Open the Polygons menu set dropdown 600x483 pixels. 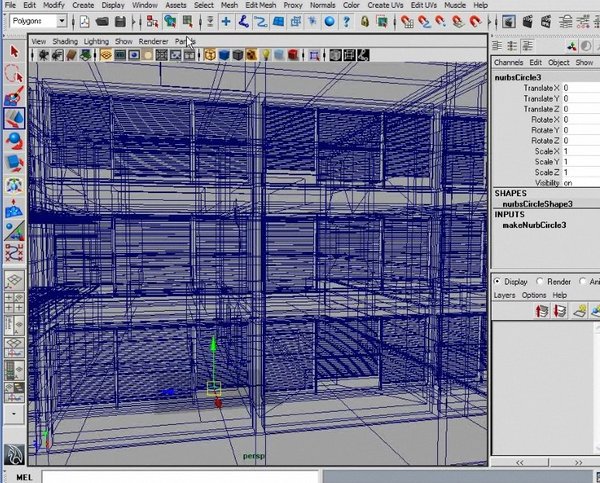40,21
